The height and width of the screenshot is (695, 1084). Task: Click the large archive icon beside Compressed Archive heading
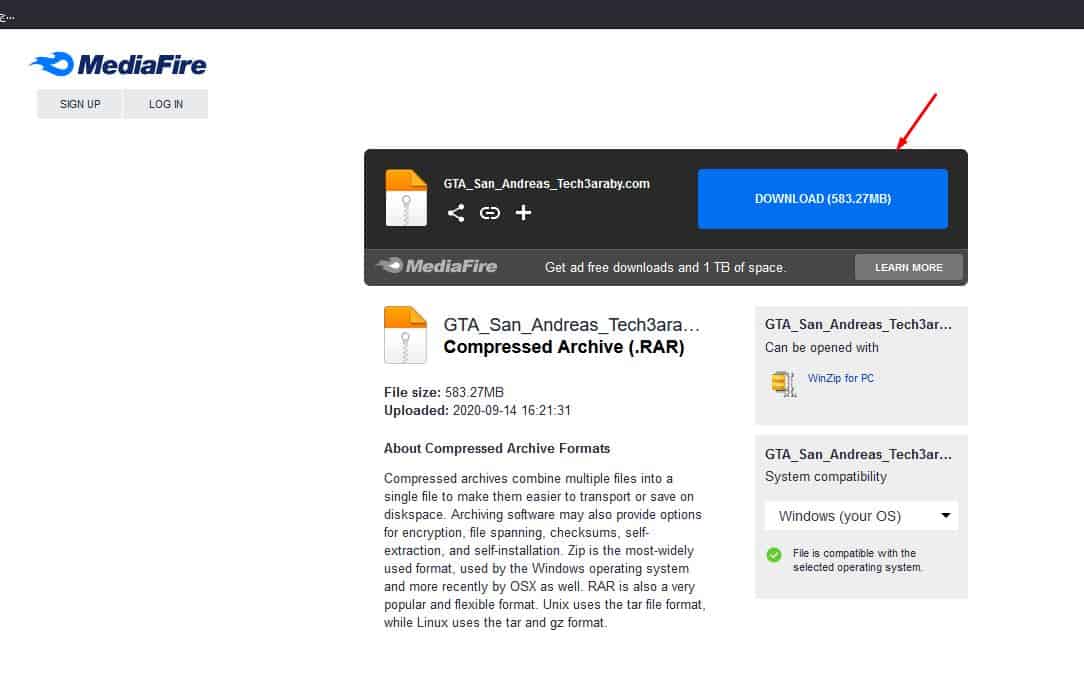click(405, 335)
